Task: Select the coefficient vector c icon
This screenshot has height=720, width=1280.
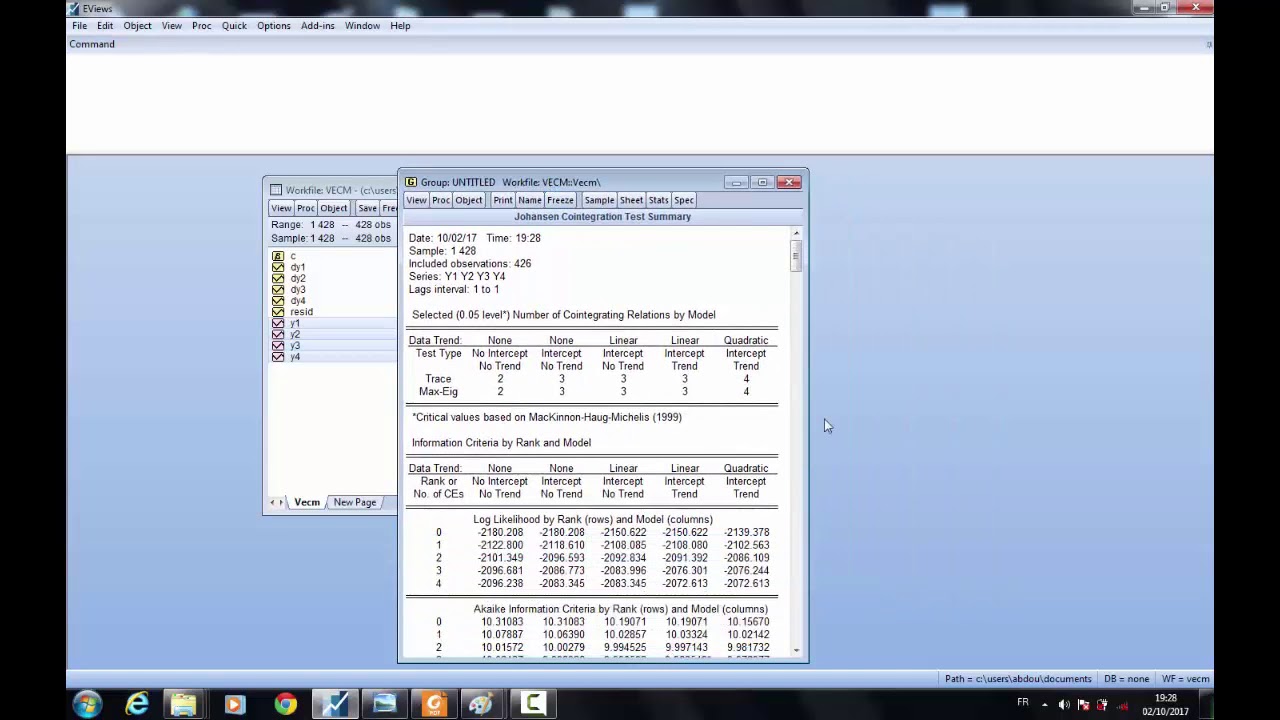Action: [278, 256]
